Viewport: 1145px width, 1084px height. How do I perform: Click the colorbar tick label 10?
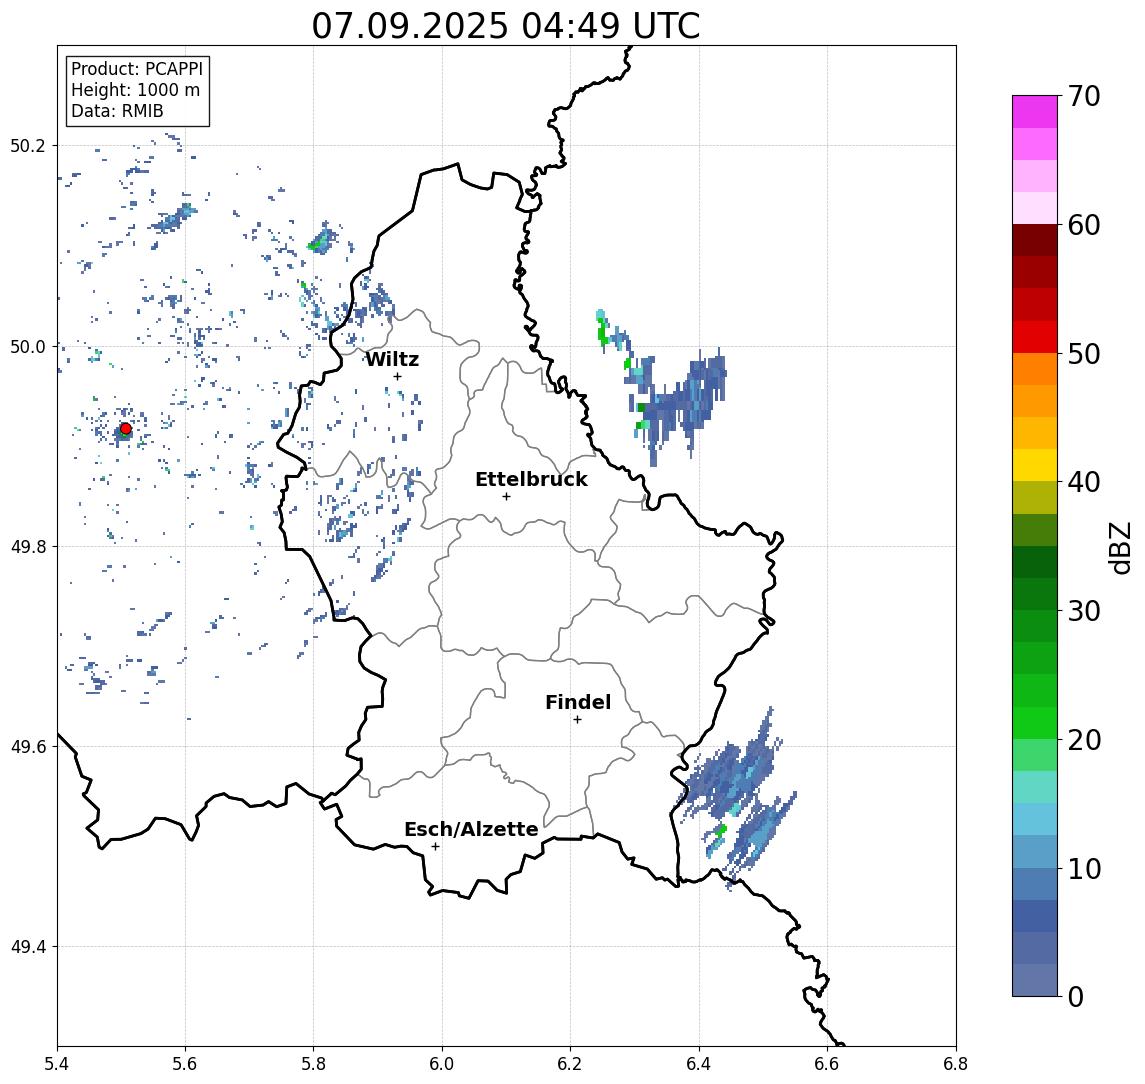pos(1084,869)
